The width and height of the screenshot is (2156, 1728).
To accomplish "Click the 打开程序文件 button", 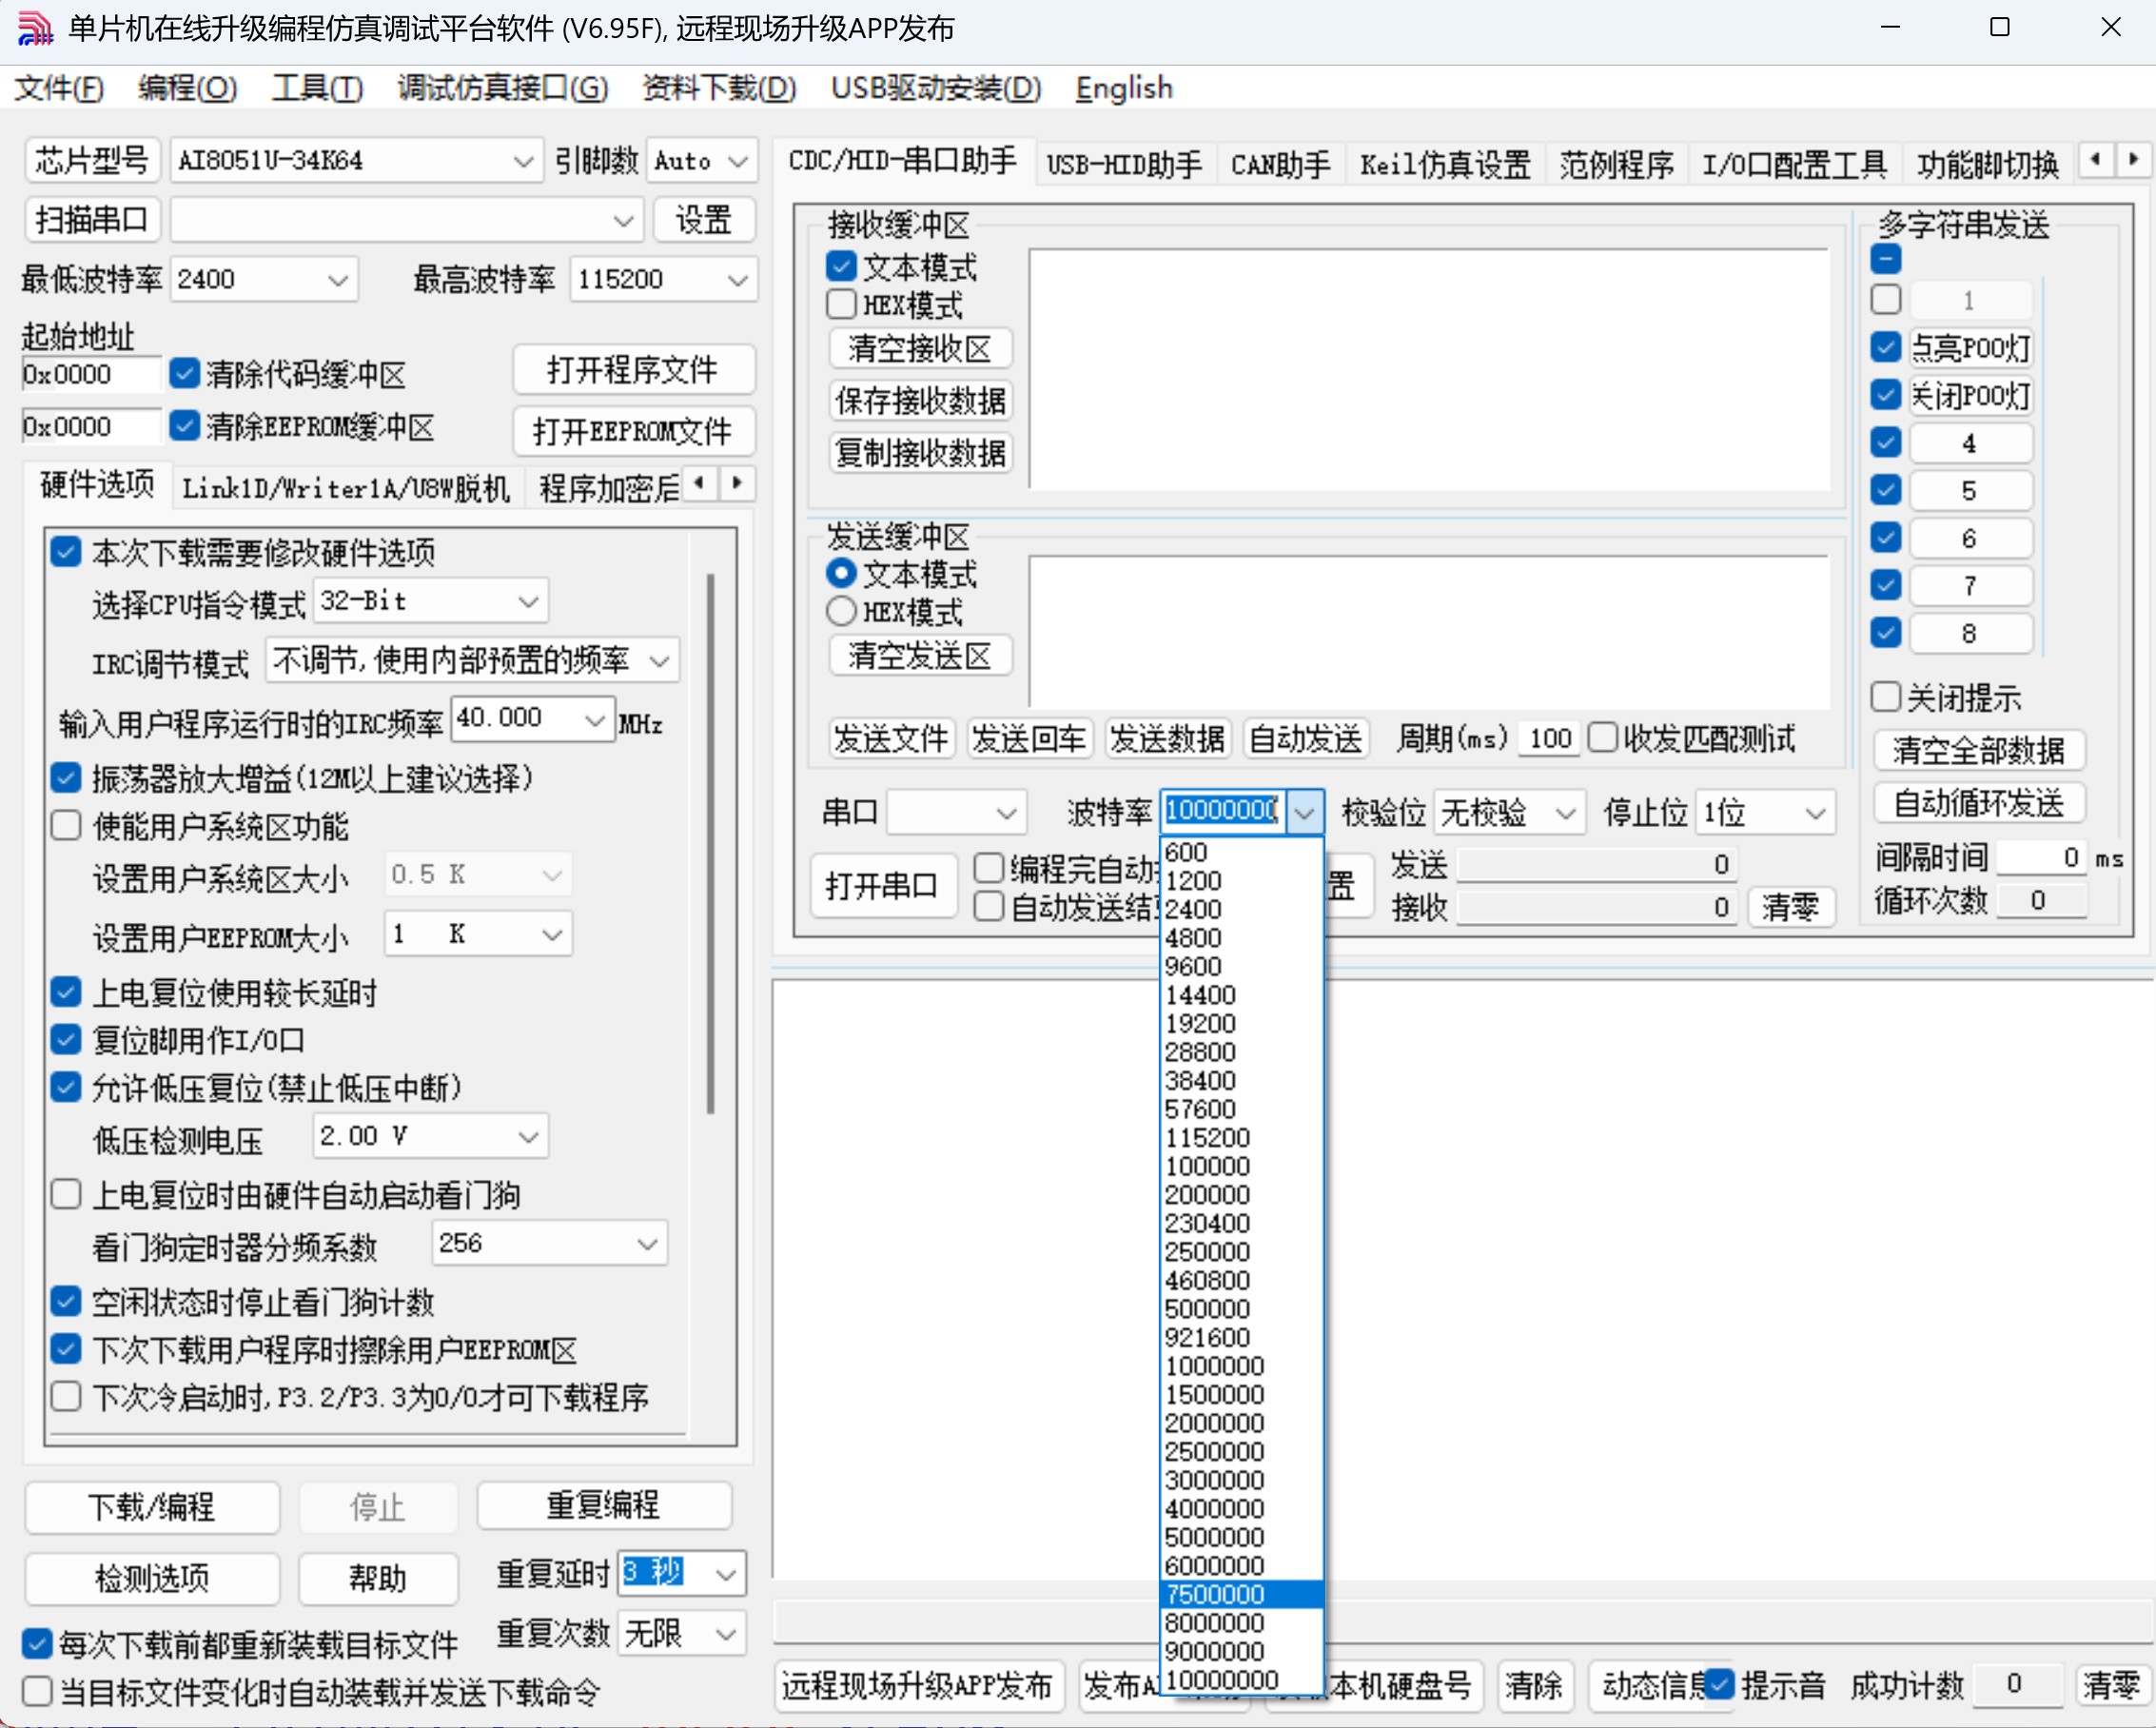I will click(633, 370).
